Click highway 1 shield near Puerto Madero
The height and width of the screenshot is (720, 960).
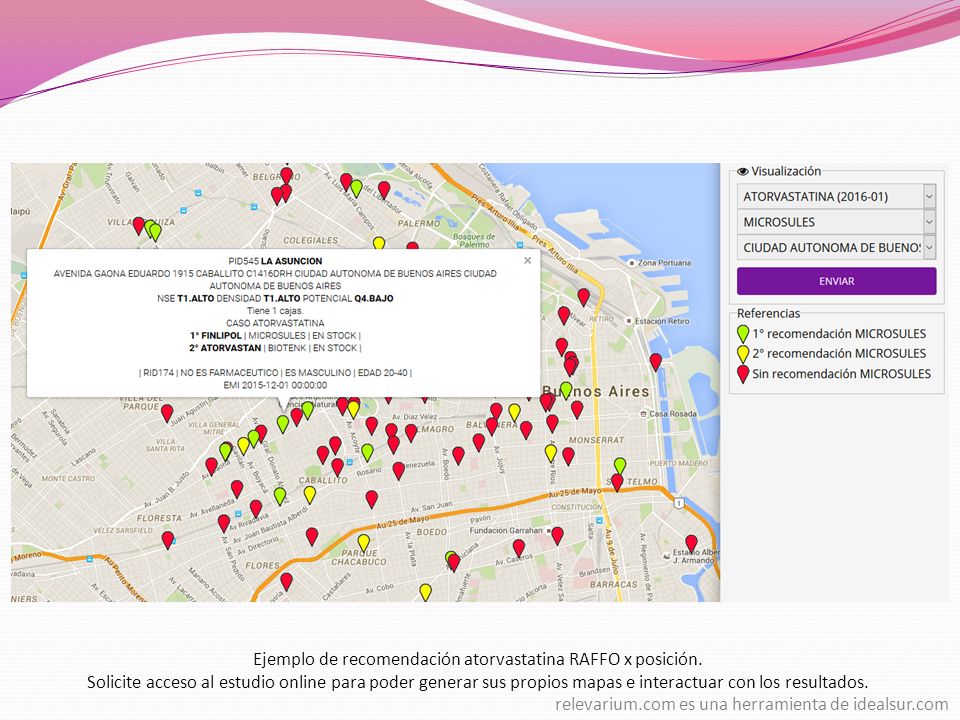pyautogui.click(x=678, y=503)
